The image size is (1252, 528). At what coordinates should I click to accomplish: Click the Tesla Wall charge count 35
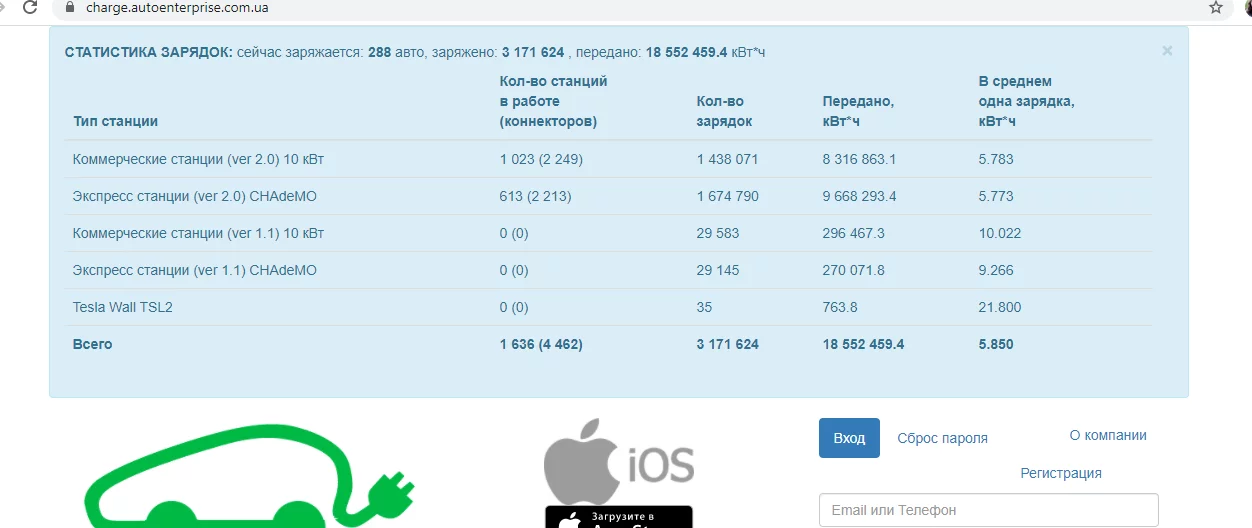coord(704,307)
